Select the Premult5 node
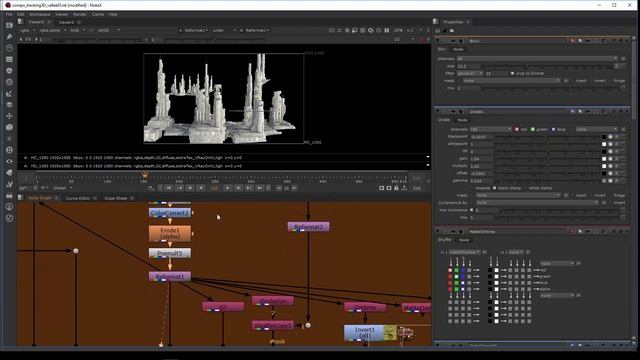 coord(170,253)
